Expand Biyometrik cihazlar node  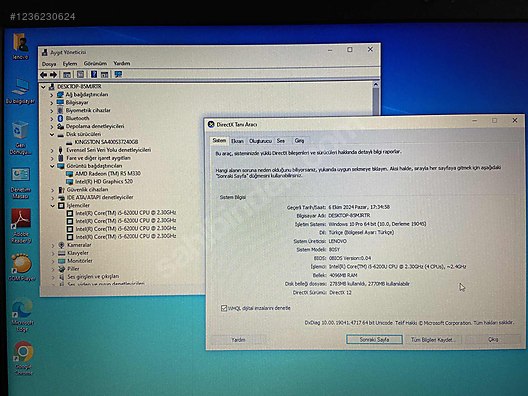pos(52,110)
